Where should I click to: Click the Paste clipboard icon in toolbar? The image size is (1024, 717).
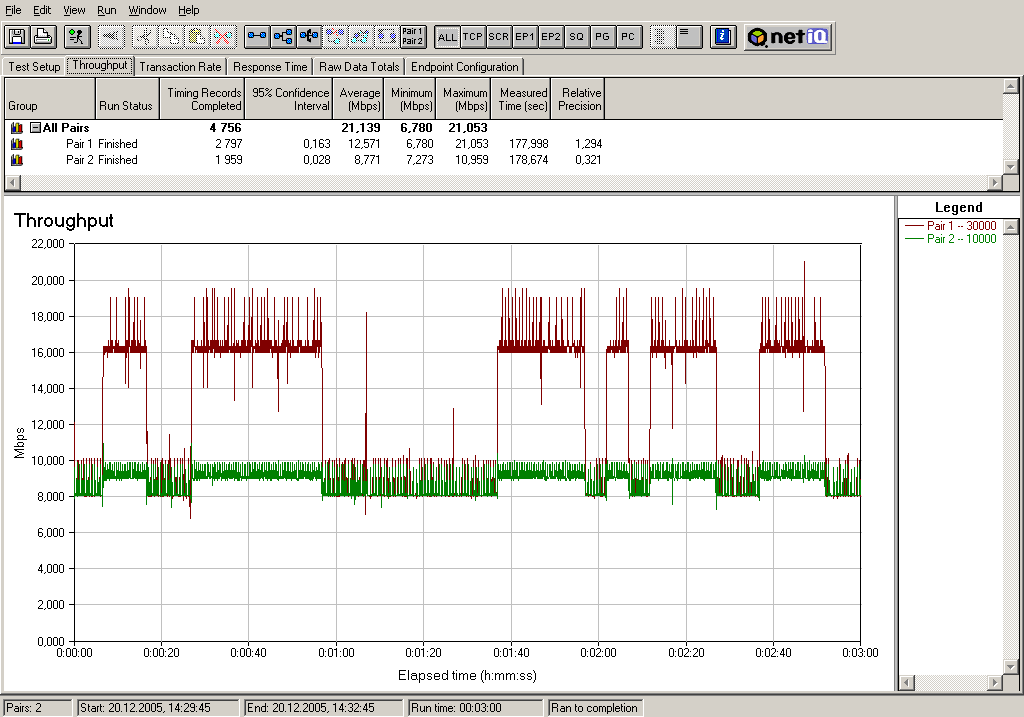(x=197, y=37)
